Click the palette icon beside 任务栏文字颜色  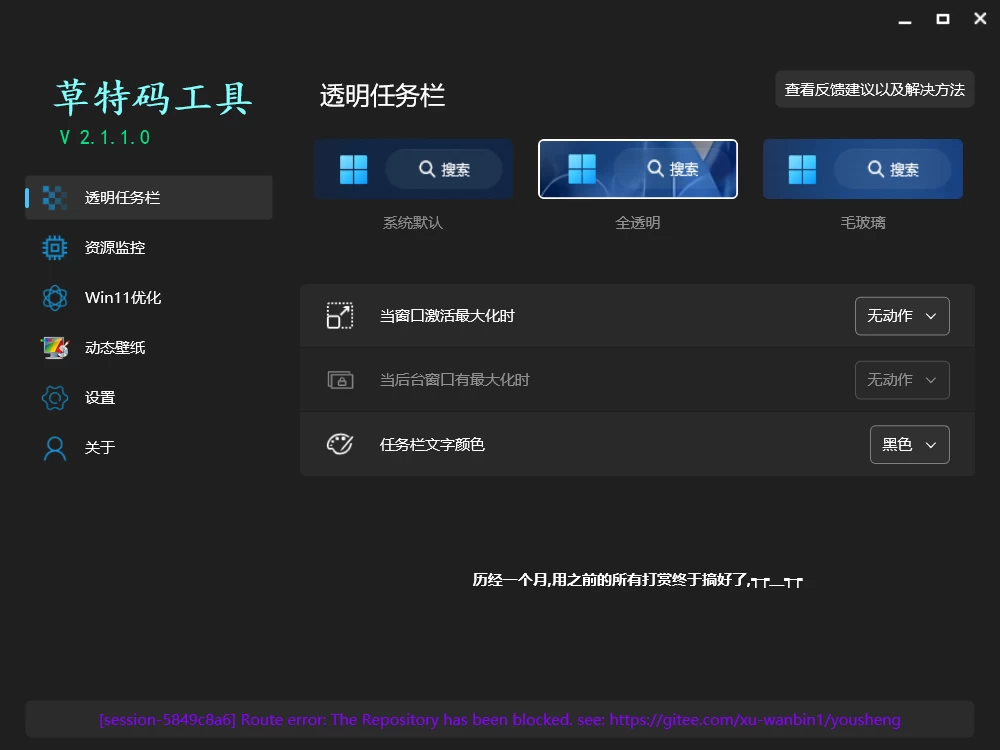(340, 444)
